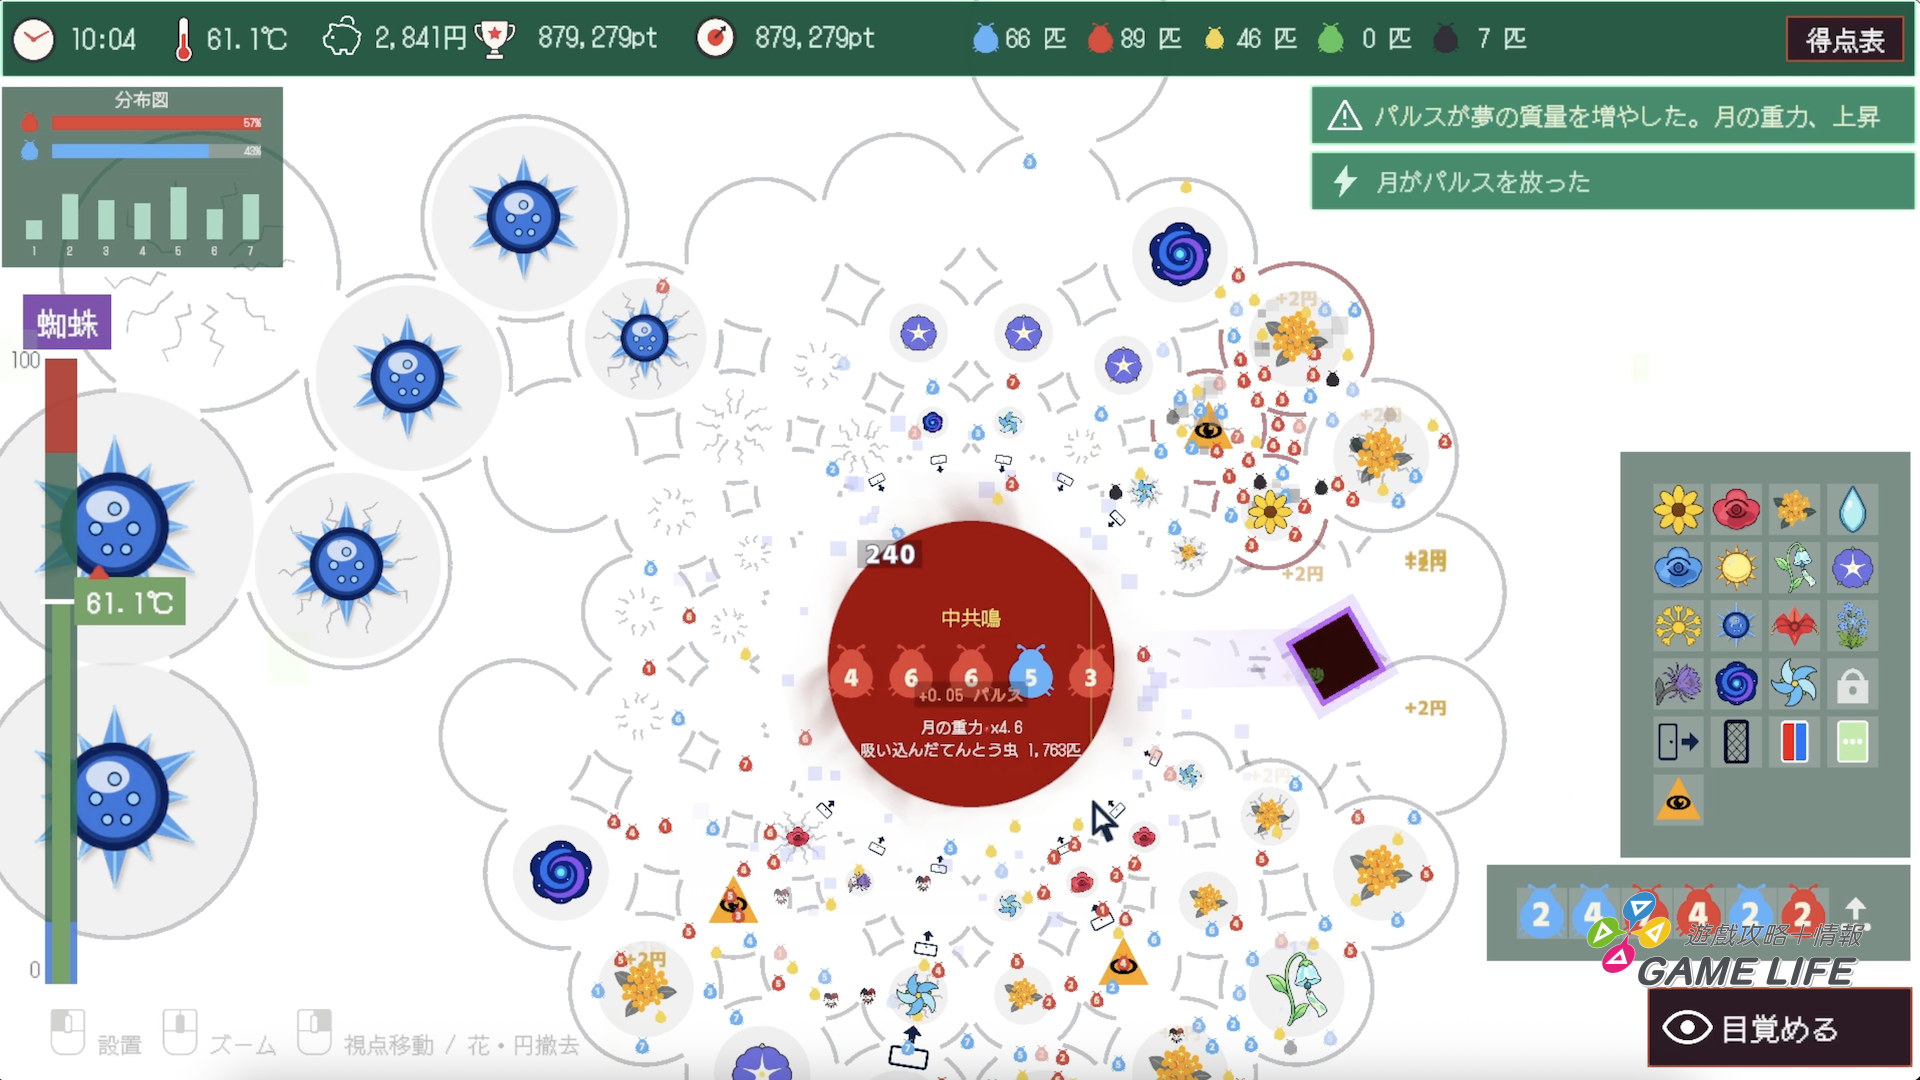Click the 分布図 distribution chart panel title

pyautogui.click(x=142, y=100)
